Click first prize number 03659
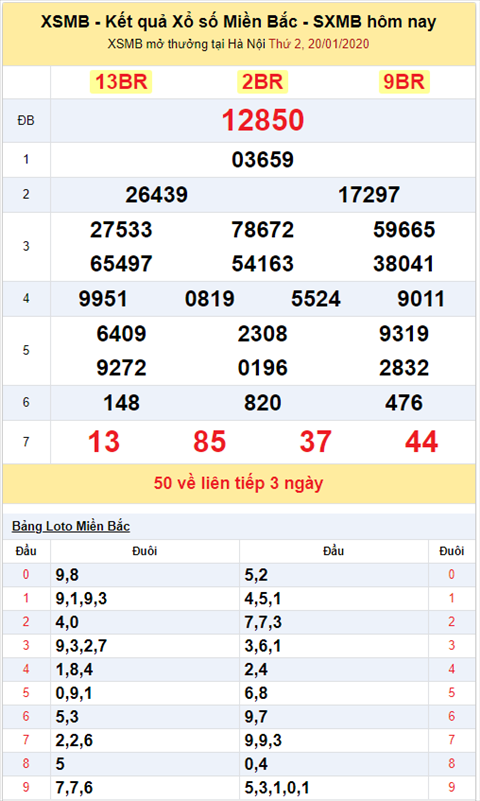 [x=262, y=160]
